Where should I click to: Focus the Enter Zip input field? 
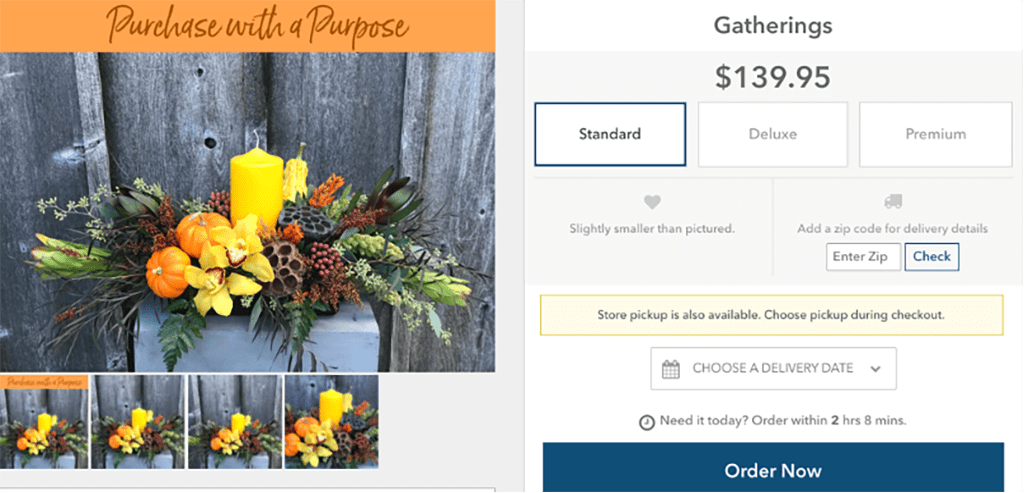pyautogui.click(x=863, y=257)
